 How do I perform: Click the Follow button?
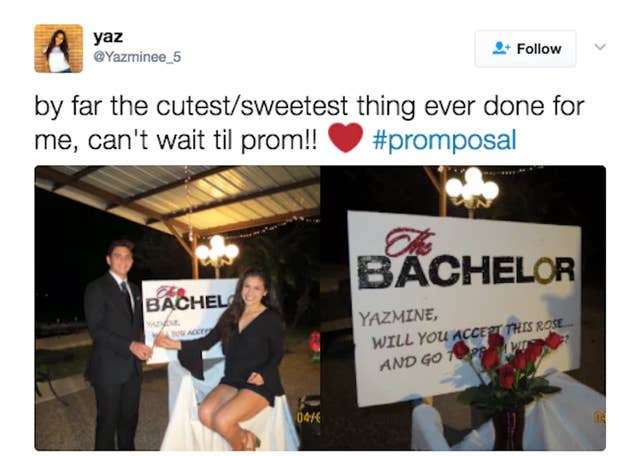point(525,49)
